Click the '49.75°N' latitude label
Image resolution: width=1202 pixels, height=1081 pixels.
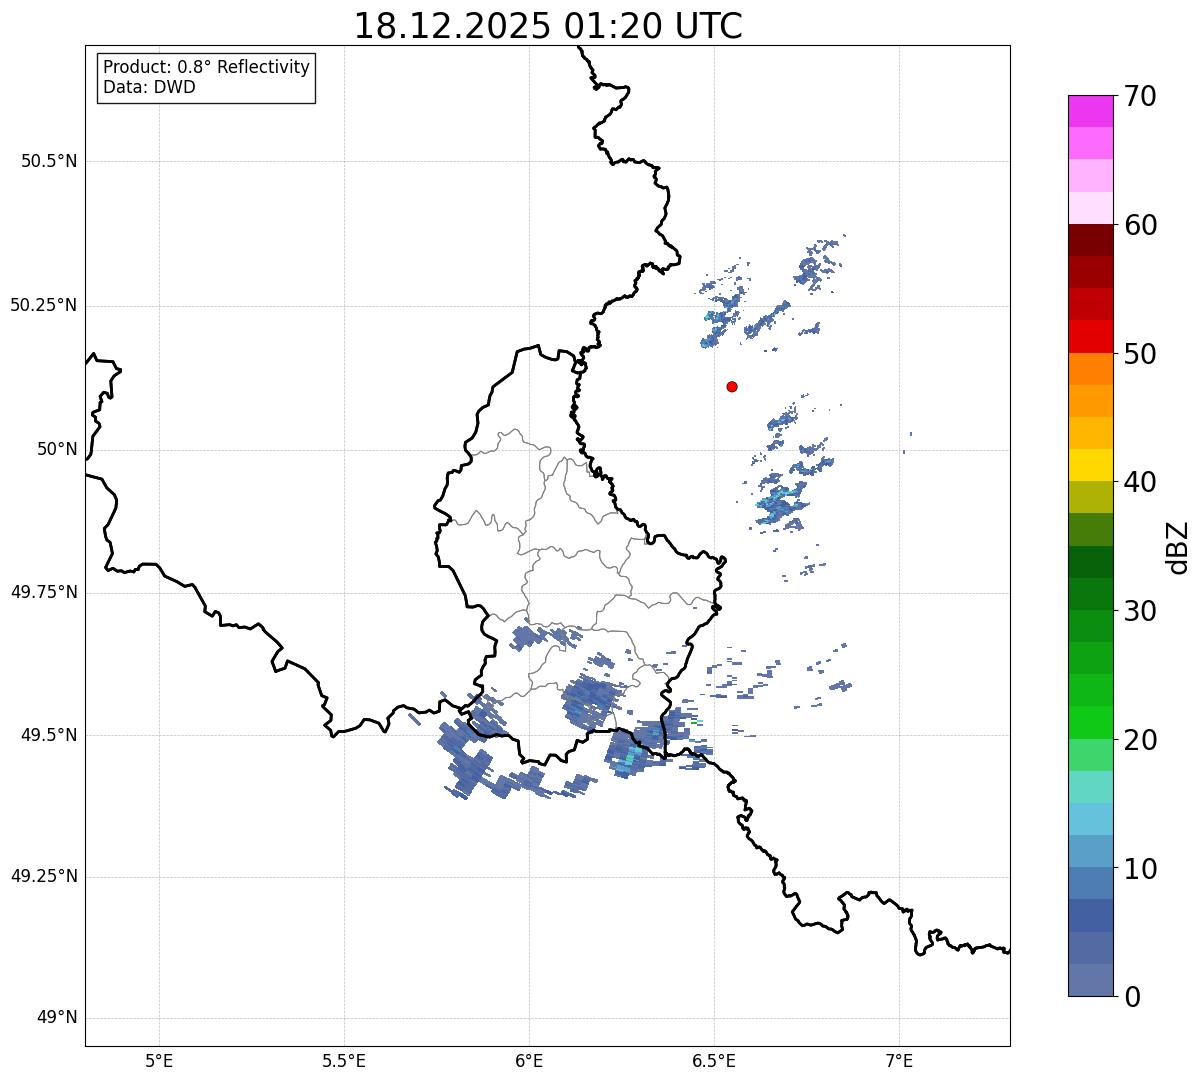point(43,592)
